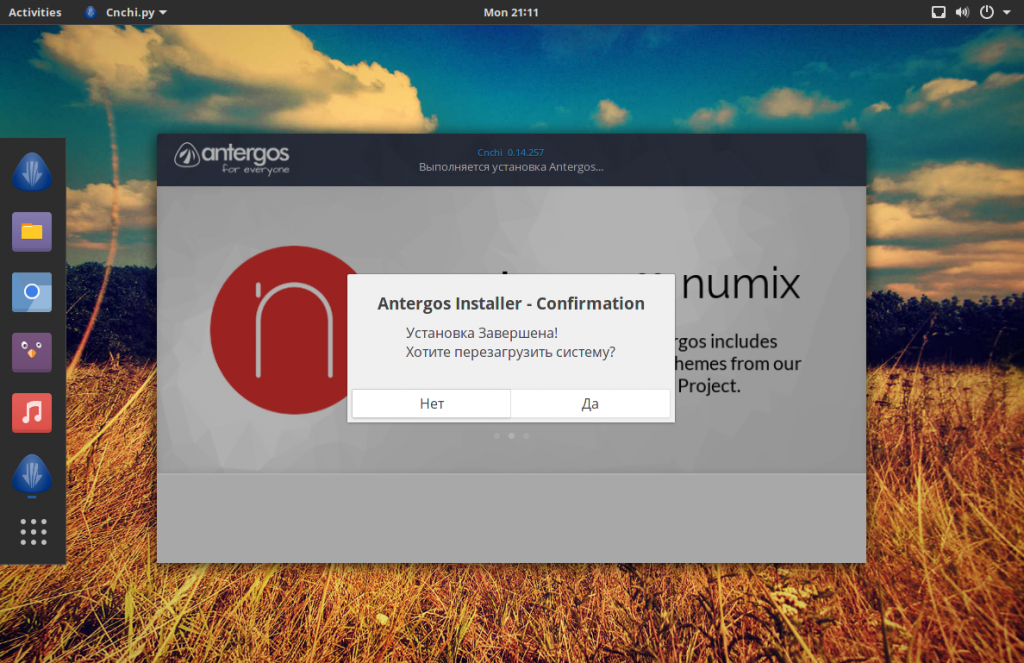Open the Mon 21:11 clock menu
Screen dimensions: 1024x663
tap(511, 12)
